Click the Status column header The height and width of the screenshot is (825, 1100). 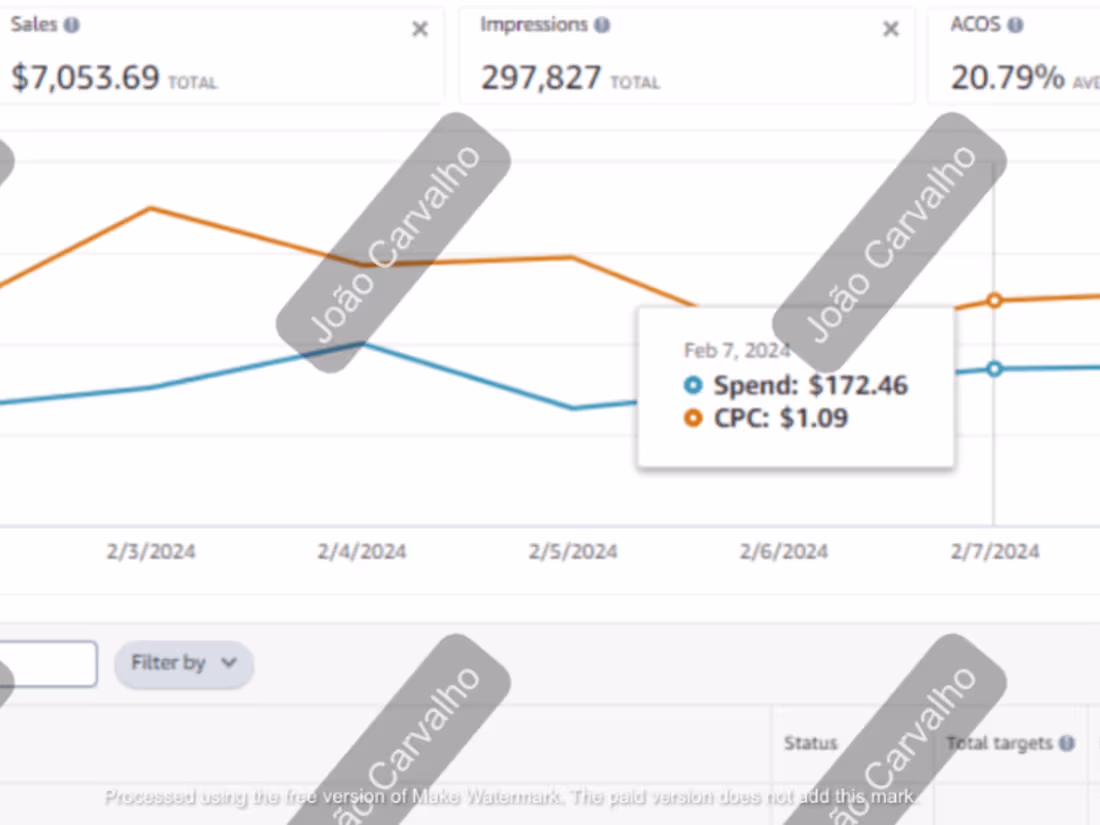[x=810, y=743]
